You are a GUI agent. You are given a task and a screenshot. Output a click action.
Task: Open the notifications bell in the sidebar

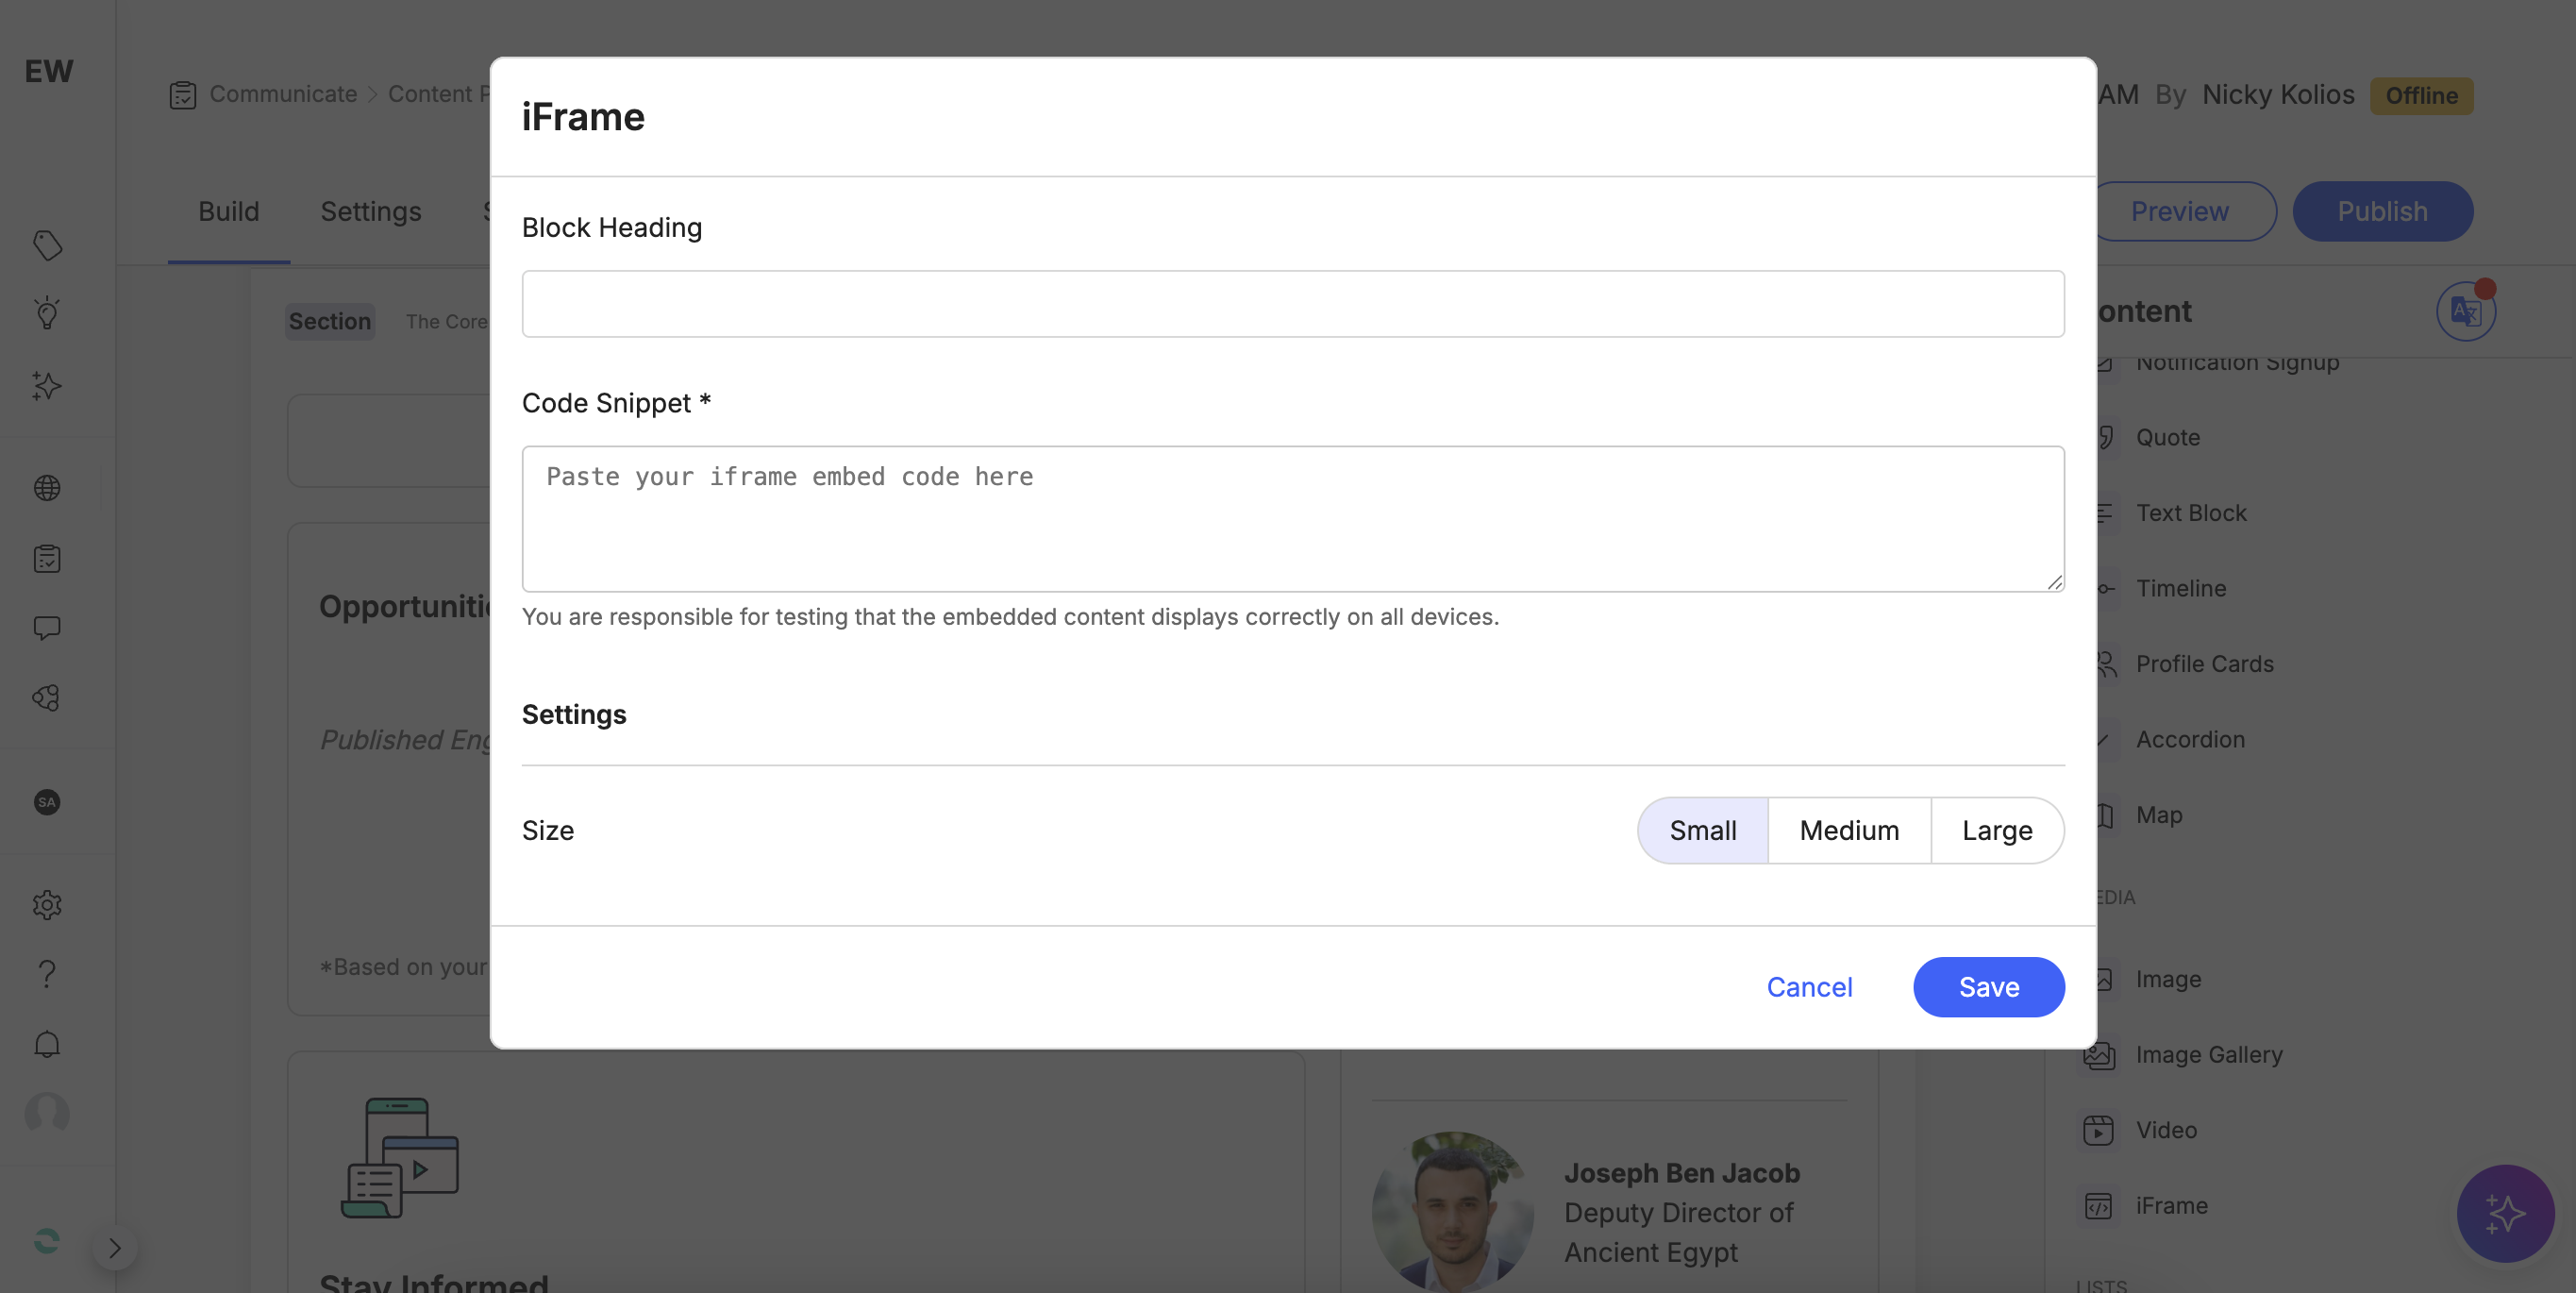click(47, 1043)
